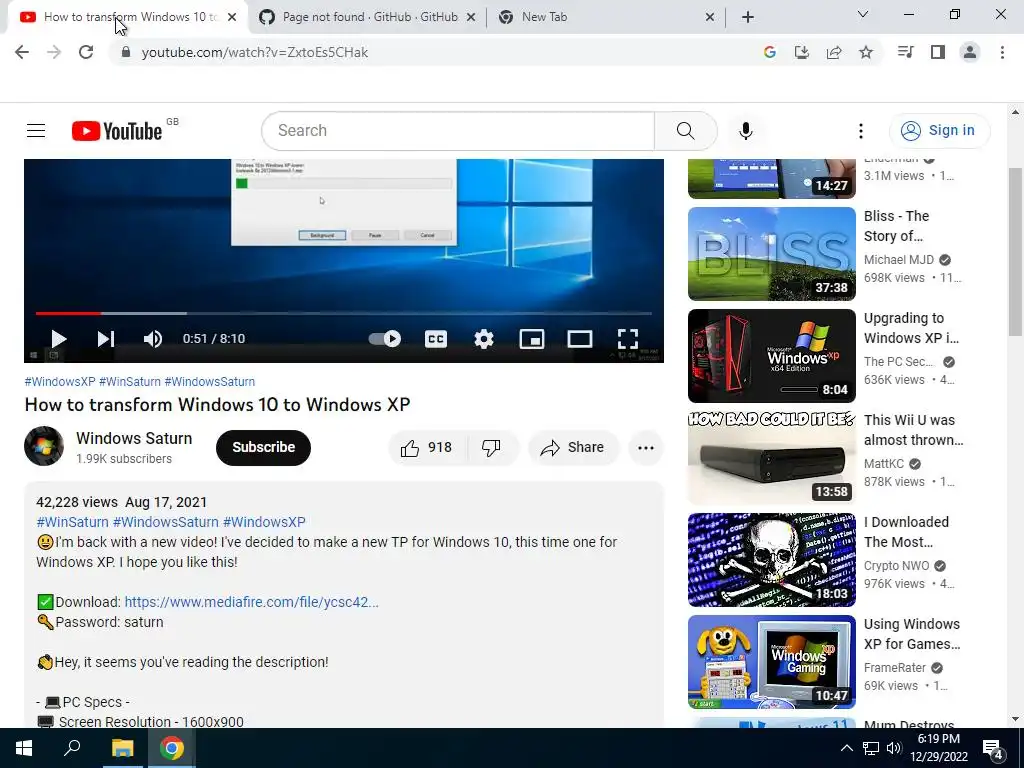Image resolution: width=1024 pixels, height=768 pixels.
Task: Enable miniplayer mode
Action: pyautogui.click(x=532, y=339)
